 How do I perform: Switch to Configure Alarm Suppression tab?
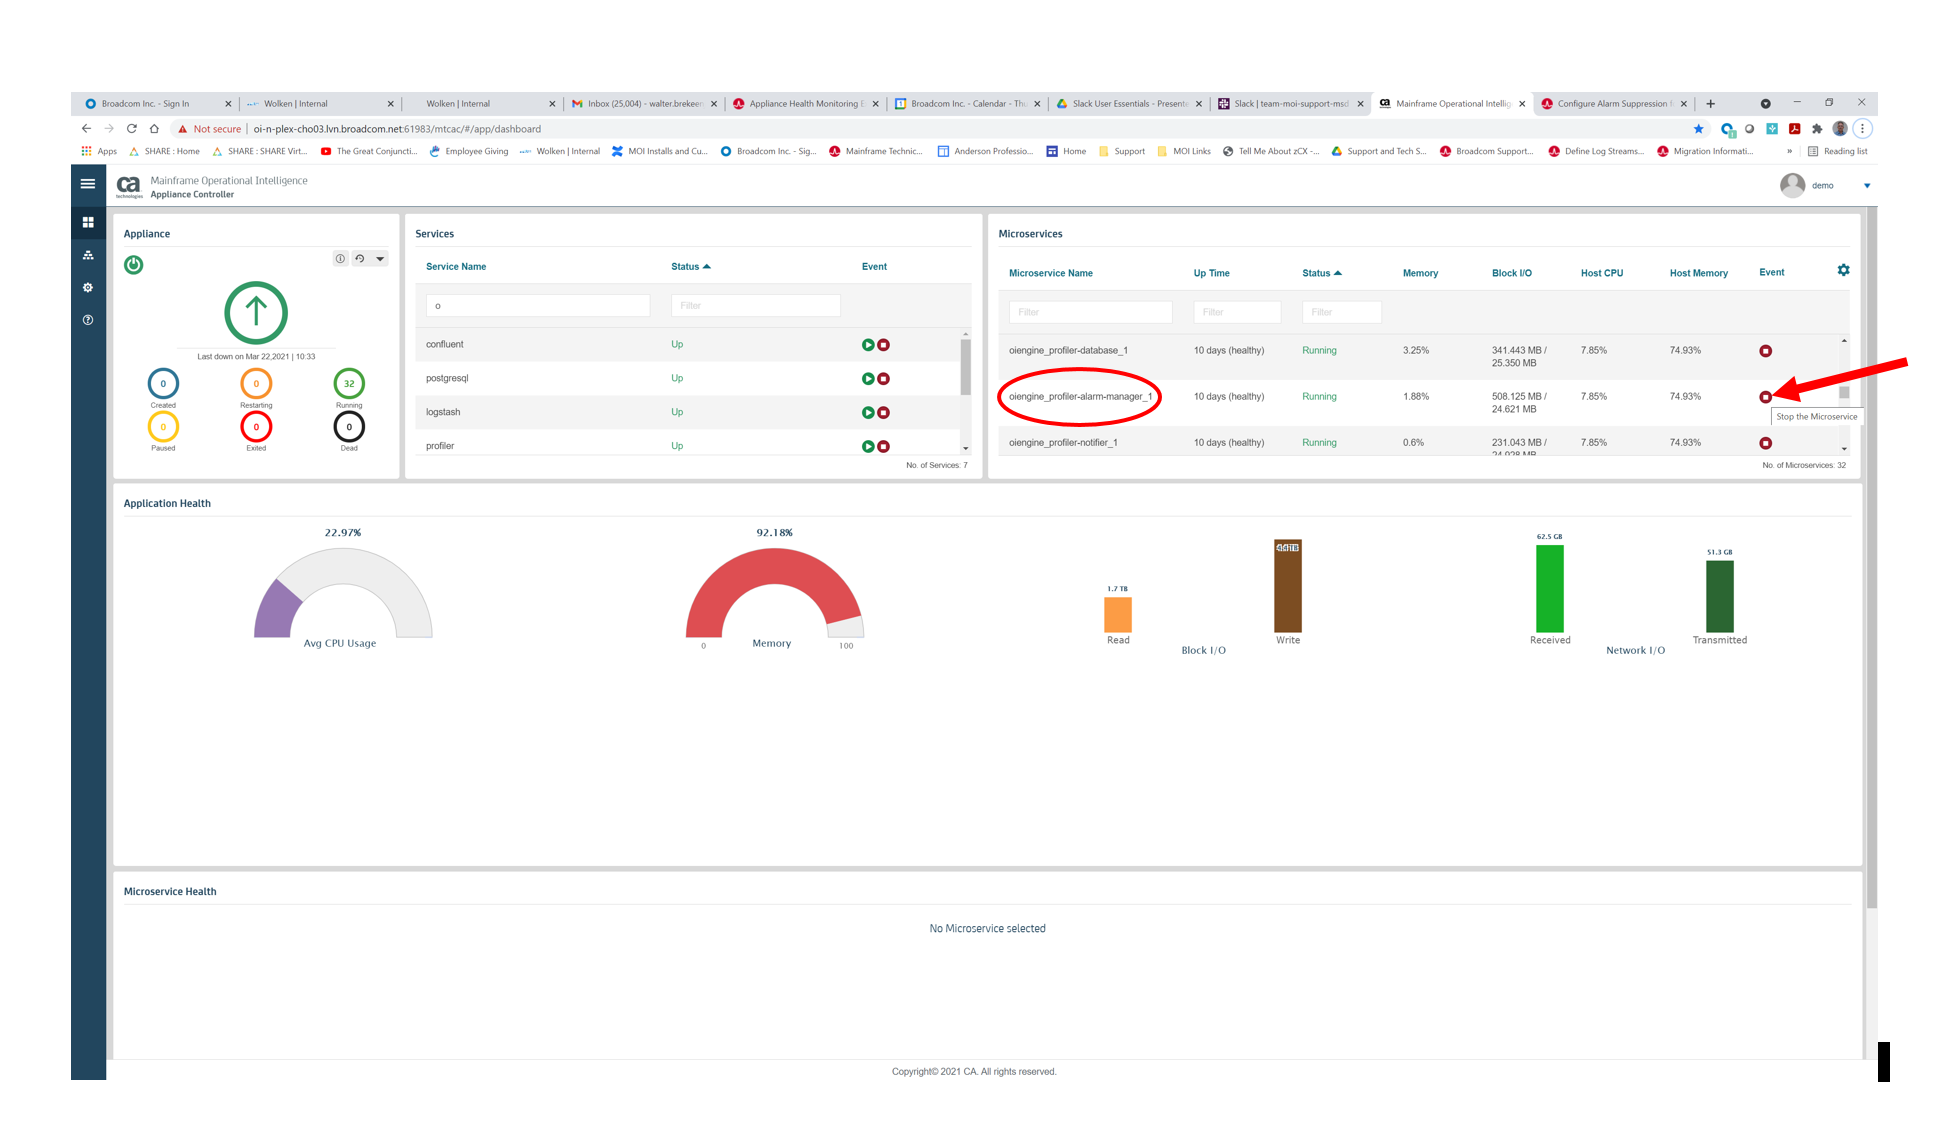[1610, 104]
